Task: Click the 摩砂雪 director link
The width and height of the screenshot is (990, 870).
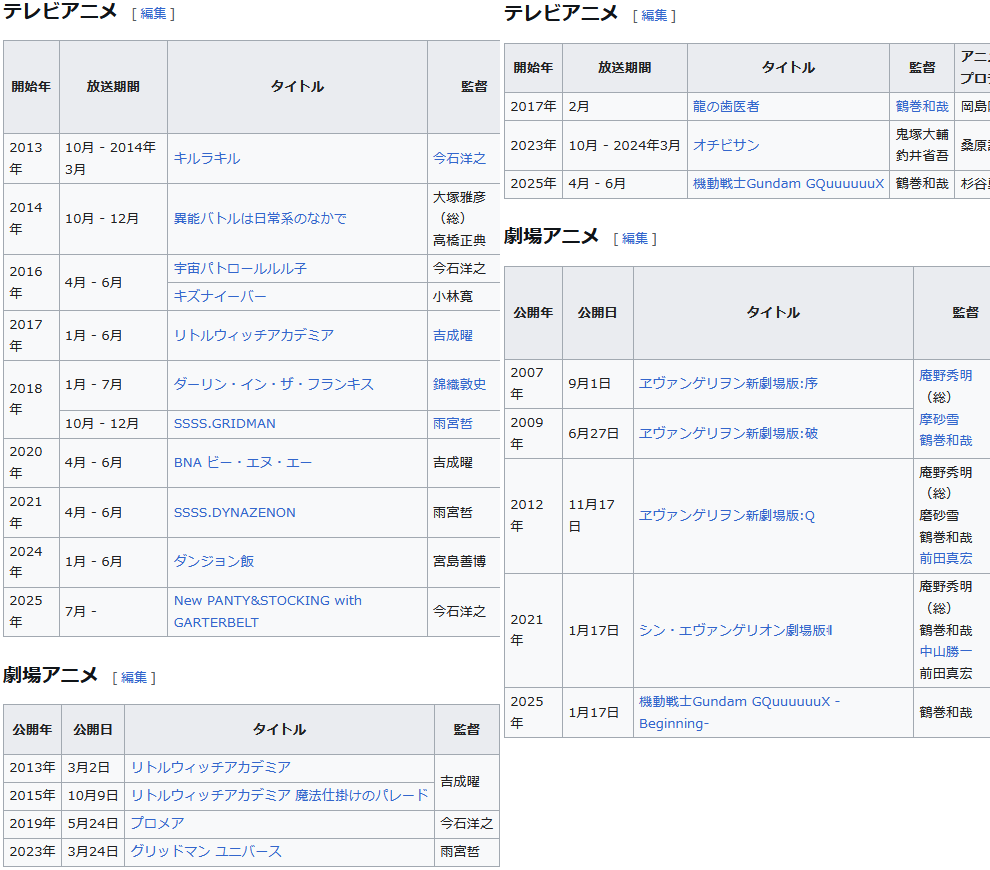Action: point(939,419)
